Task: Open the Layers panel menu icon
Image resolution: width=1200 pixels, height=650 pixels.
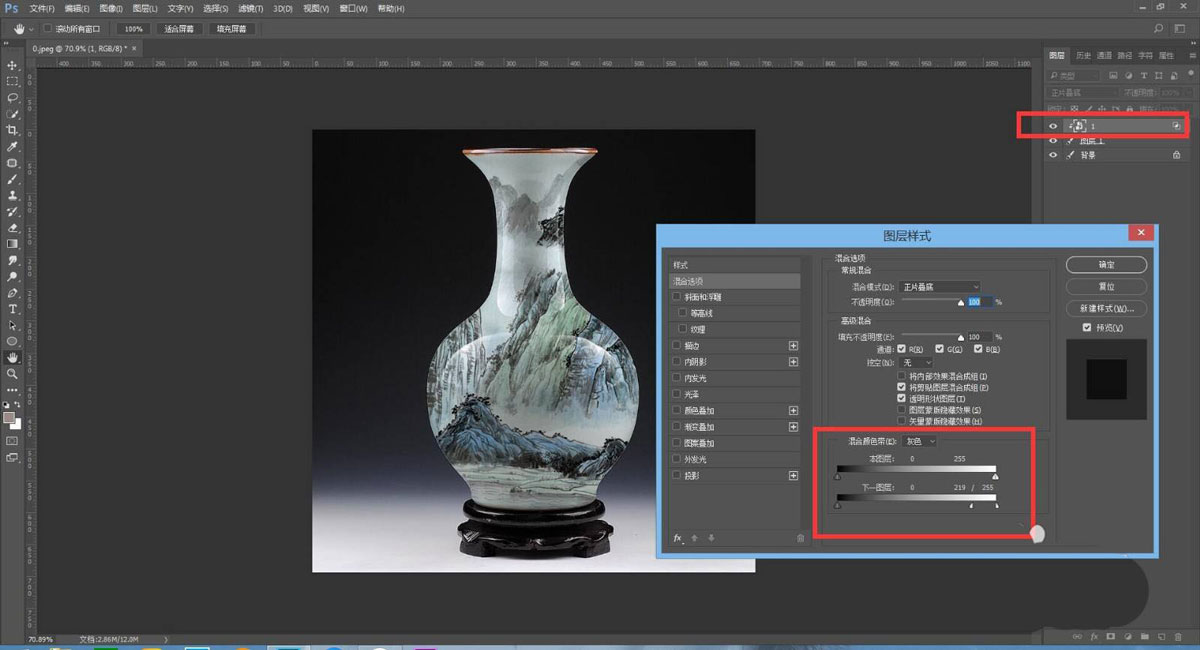Action: tap(1191, 56)
